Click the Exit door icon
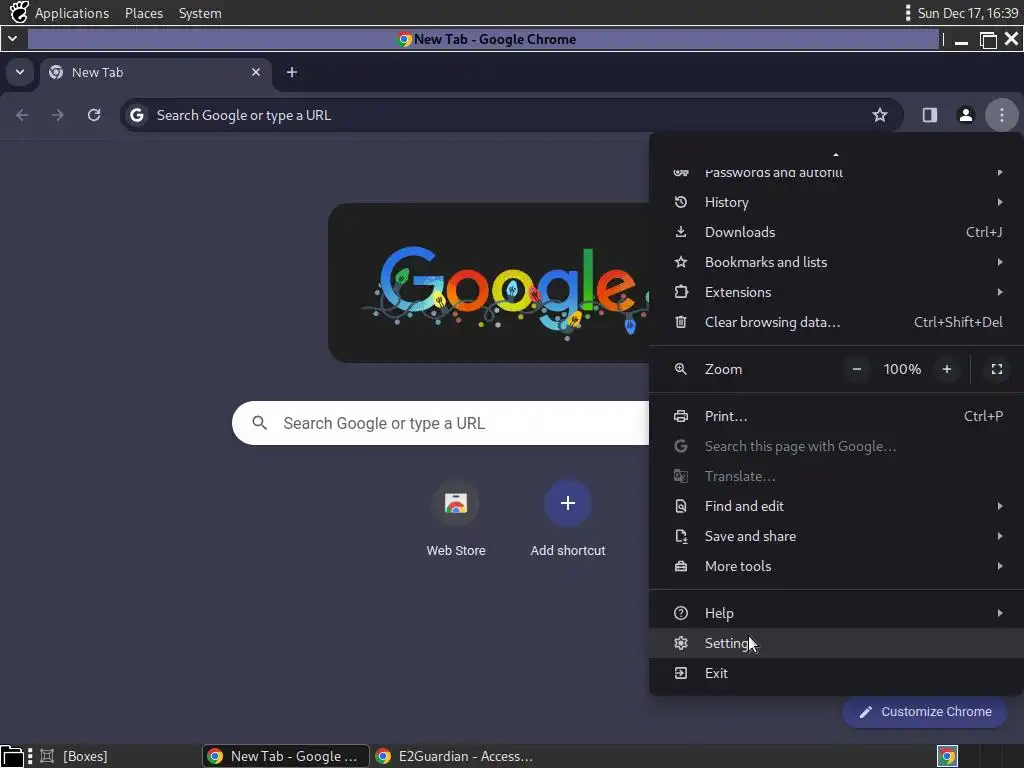This screenshot has width=1024, height=768. 680,673
